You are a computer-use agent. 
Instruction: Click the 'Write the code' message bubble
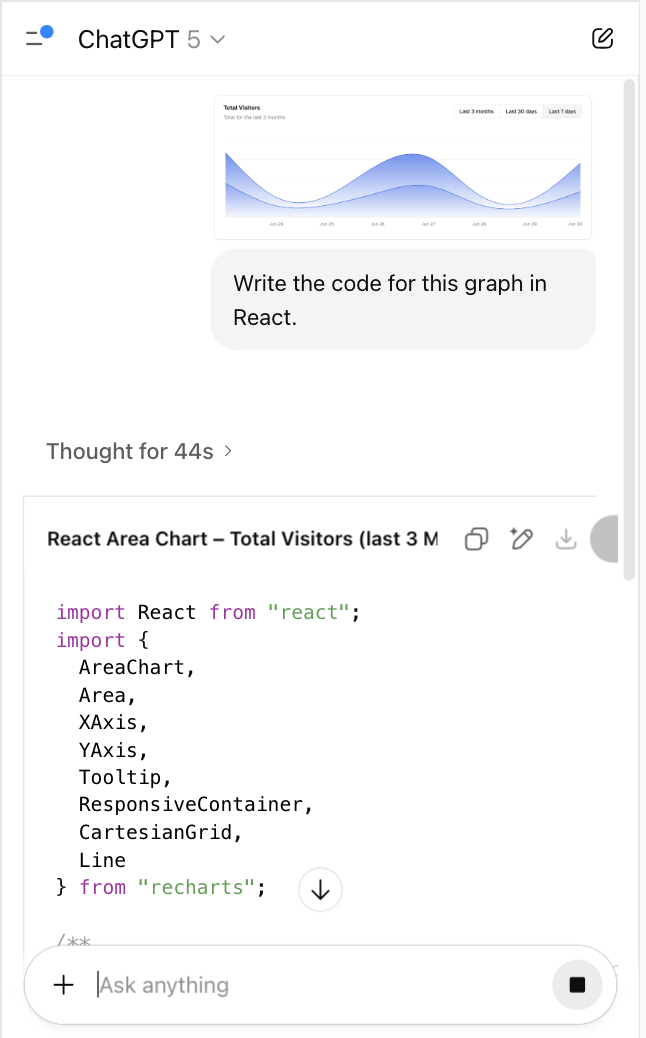tap(402, 300)
